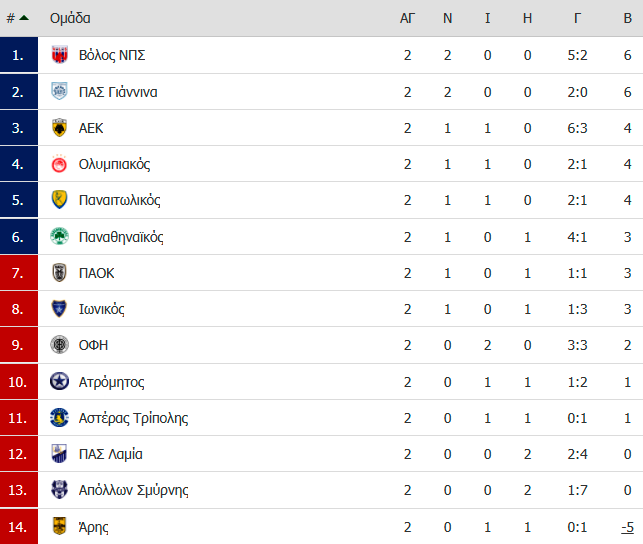Click the Ολυμπιακός red logo icon

[x=59, y=164]
